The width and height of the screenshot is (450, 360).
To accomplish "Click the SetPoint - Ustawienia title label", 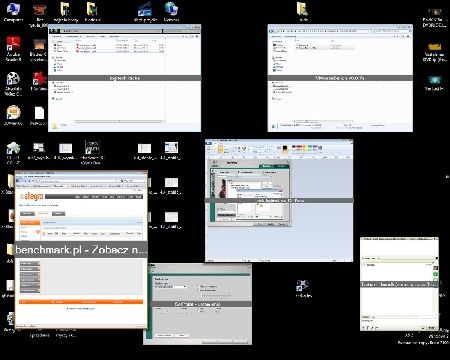I will [x=197, y=304].
